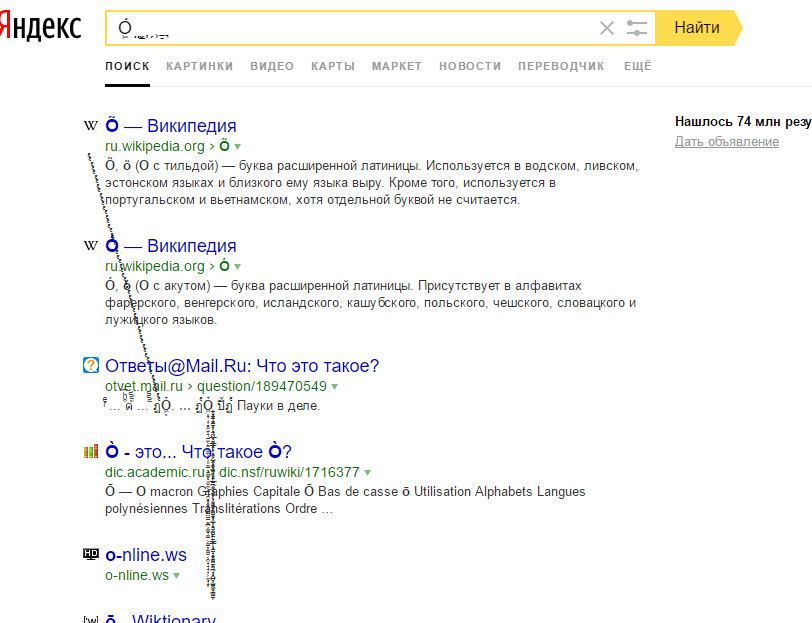812x623 pixels.
Task: Click otvet.mail.ru green URL
Action: 143,386
